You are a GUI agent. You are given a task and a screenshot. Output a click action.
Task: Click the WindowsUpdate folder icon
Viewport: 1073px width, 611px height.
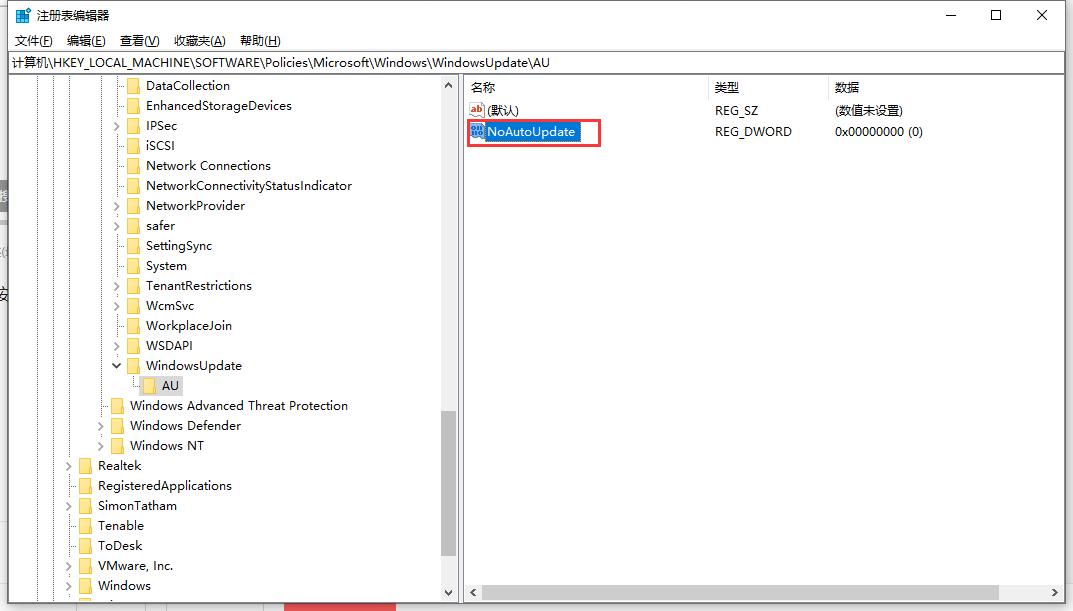pos(133,365)
